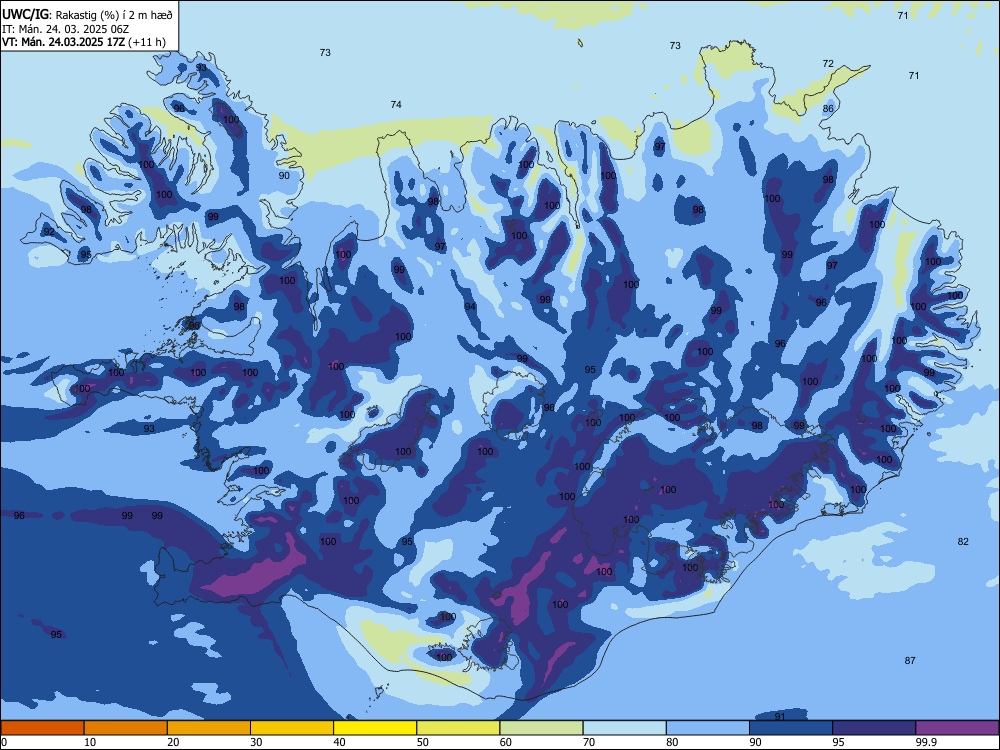Click the 30–40 golden legend swatch
The image size is (1000, 750).
(292, 728)
